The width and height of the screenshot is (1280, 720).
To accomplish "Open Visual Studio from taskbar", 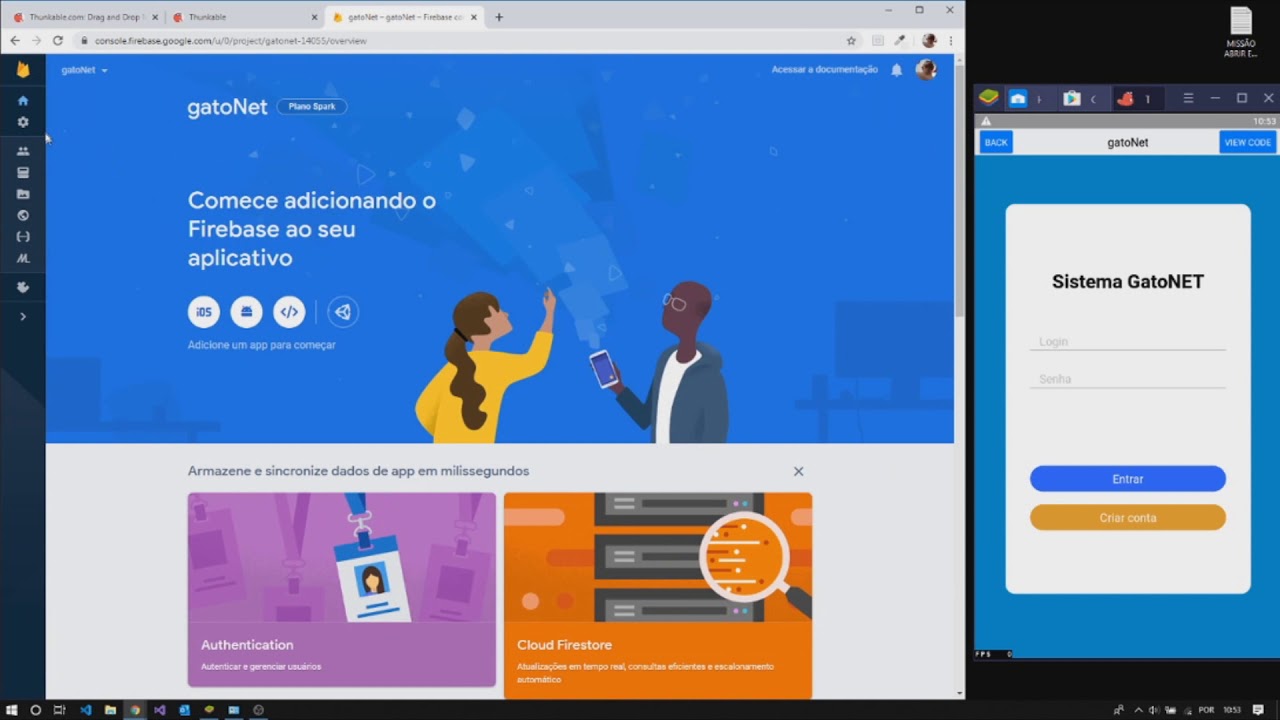I will (x=159, y=710).
